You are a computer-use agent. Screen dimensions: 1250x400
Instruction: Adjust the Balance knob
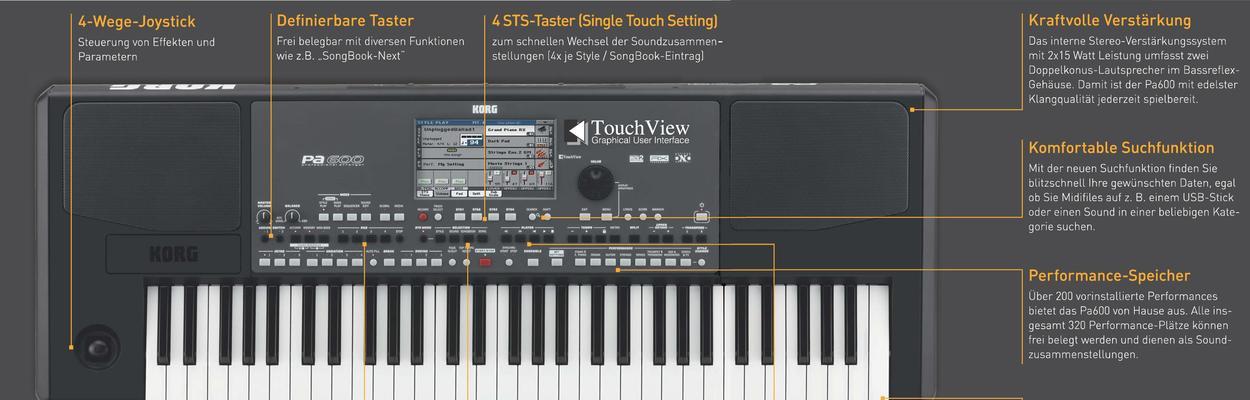292,216
